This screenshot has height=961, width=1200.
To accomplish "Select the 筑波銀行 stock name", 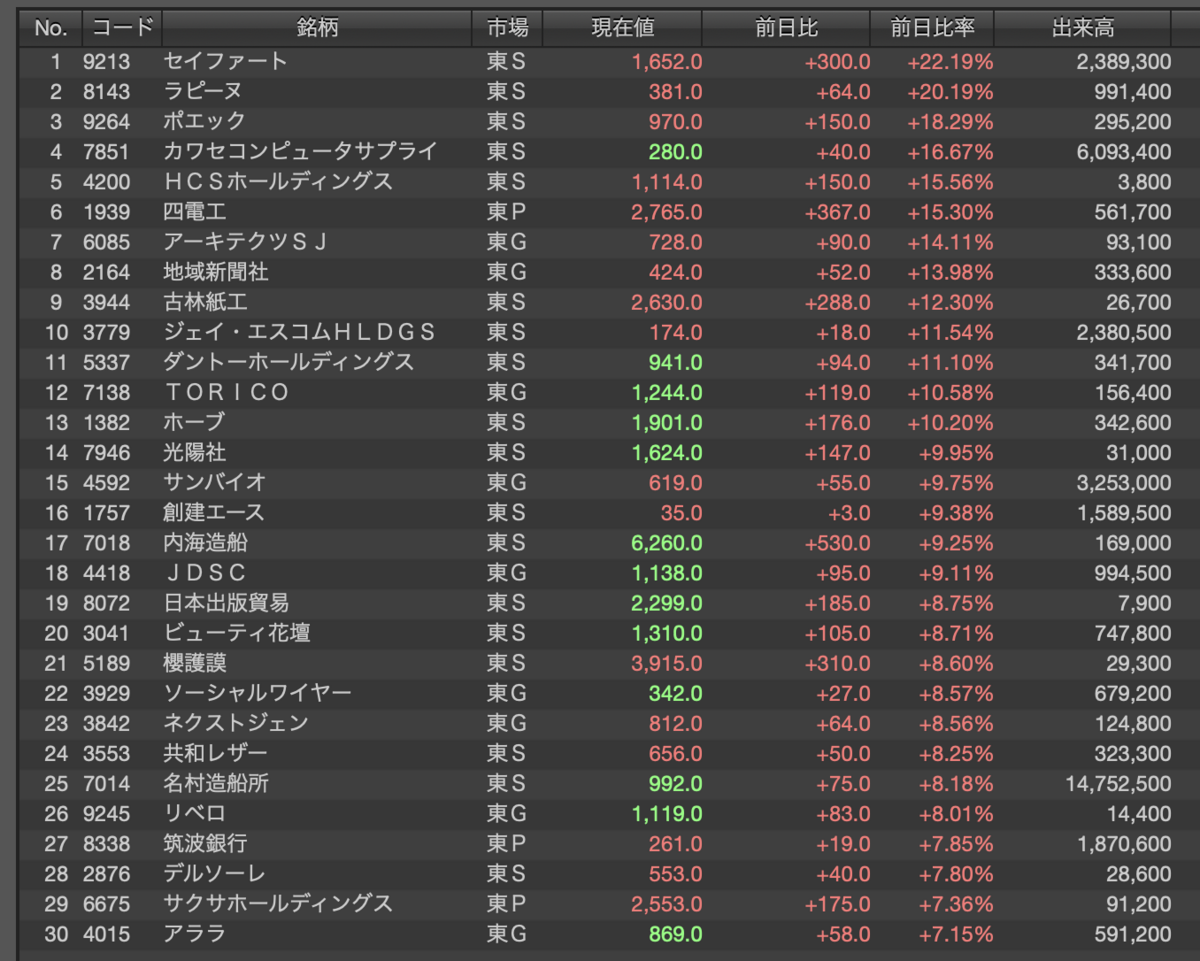I will point(205,844).
